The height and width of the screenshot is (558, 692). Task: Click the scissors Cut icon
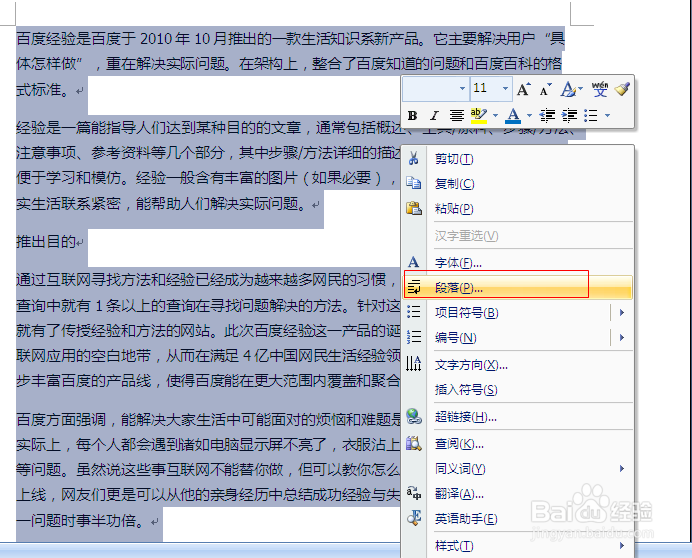[414, 158]
